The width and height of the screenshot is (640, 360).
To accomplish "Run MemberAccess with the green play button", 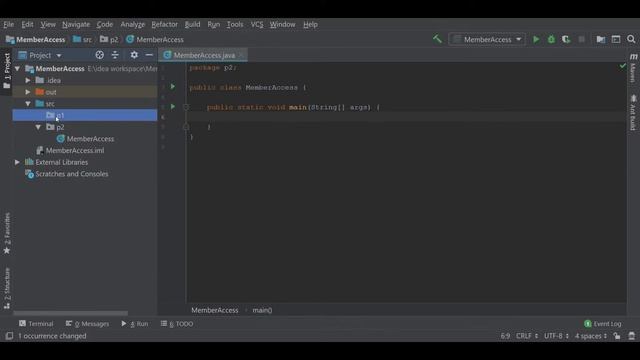I will point(536,40).
